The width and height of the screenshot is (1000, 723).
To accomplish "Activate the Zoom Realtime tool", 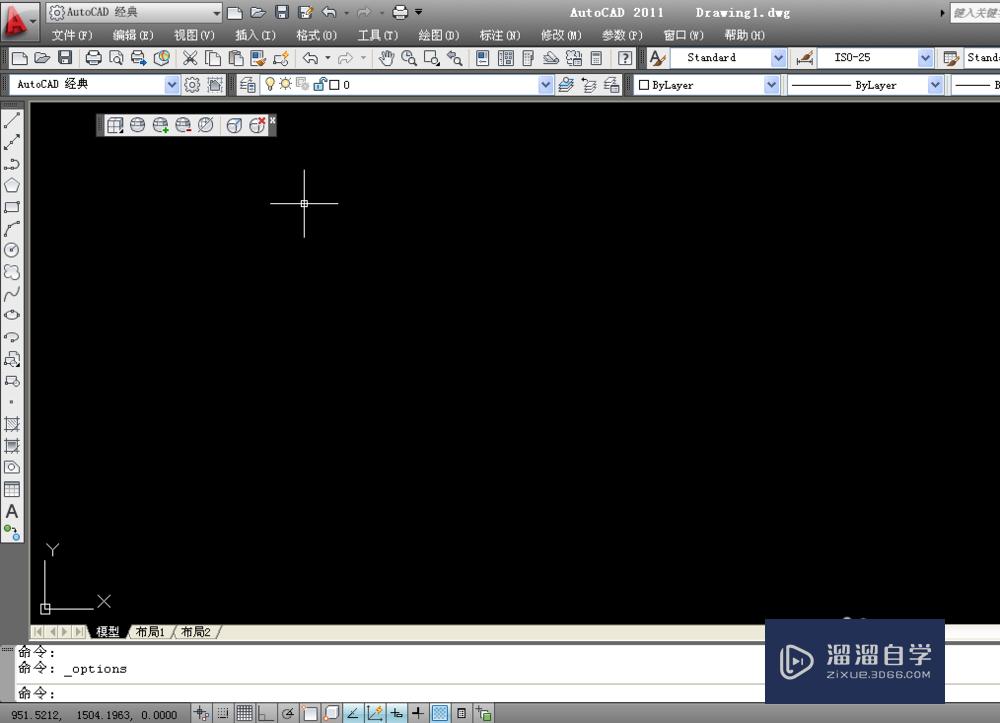I will coord(409,58).
